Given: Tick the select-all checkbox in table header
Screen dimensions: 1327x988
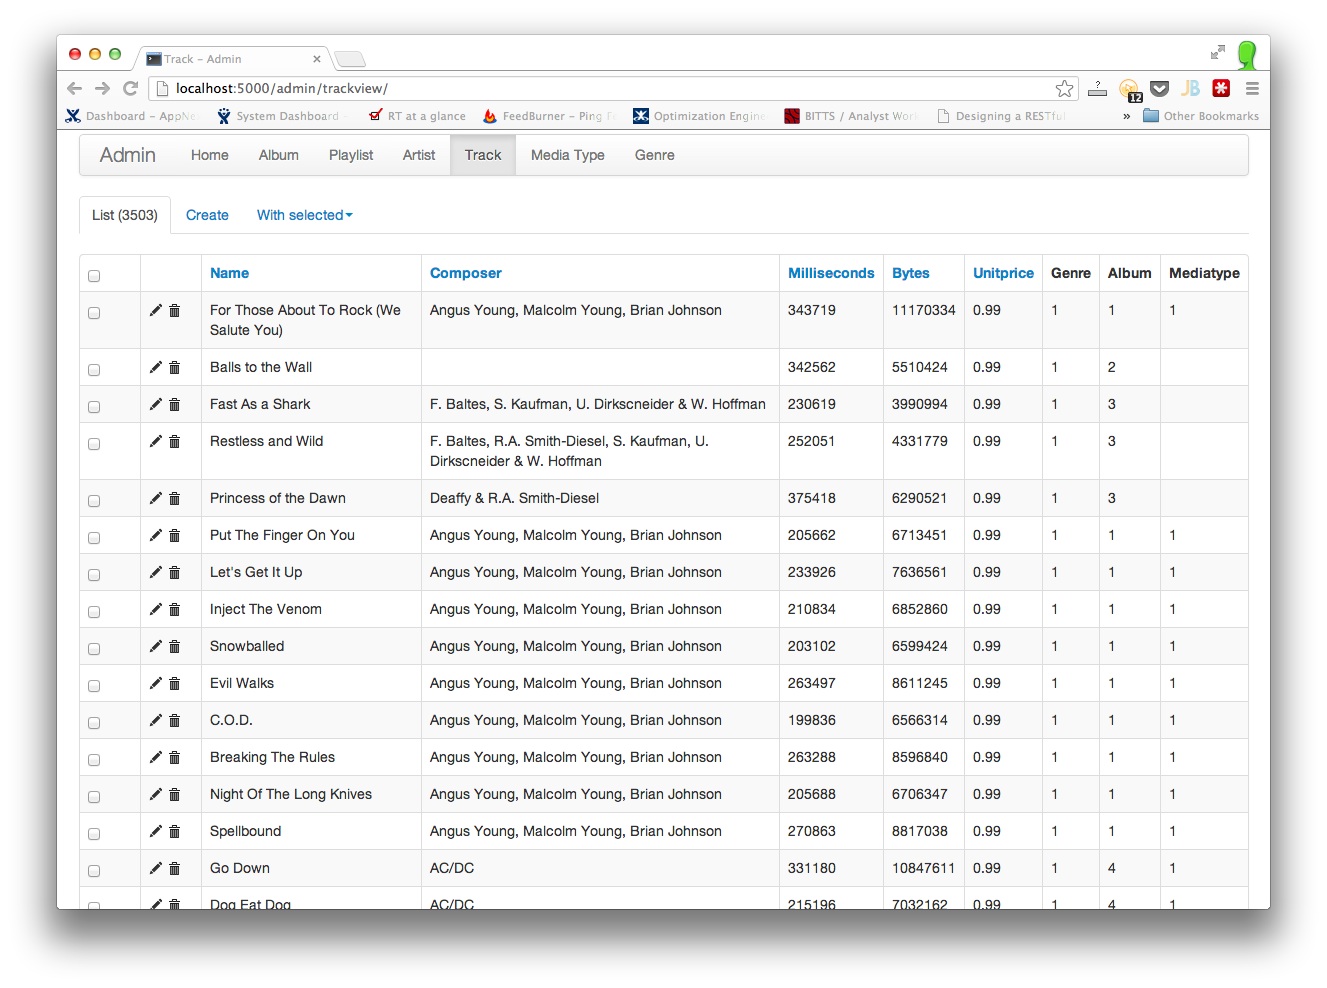Looking at the screenshot, I should (x=94, y=276).
